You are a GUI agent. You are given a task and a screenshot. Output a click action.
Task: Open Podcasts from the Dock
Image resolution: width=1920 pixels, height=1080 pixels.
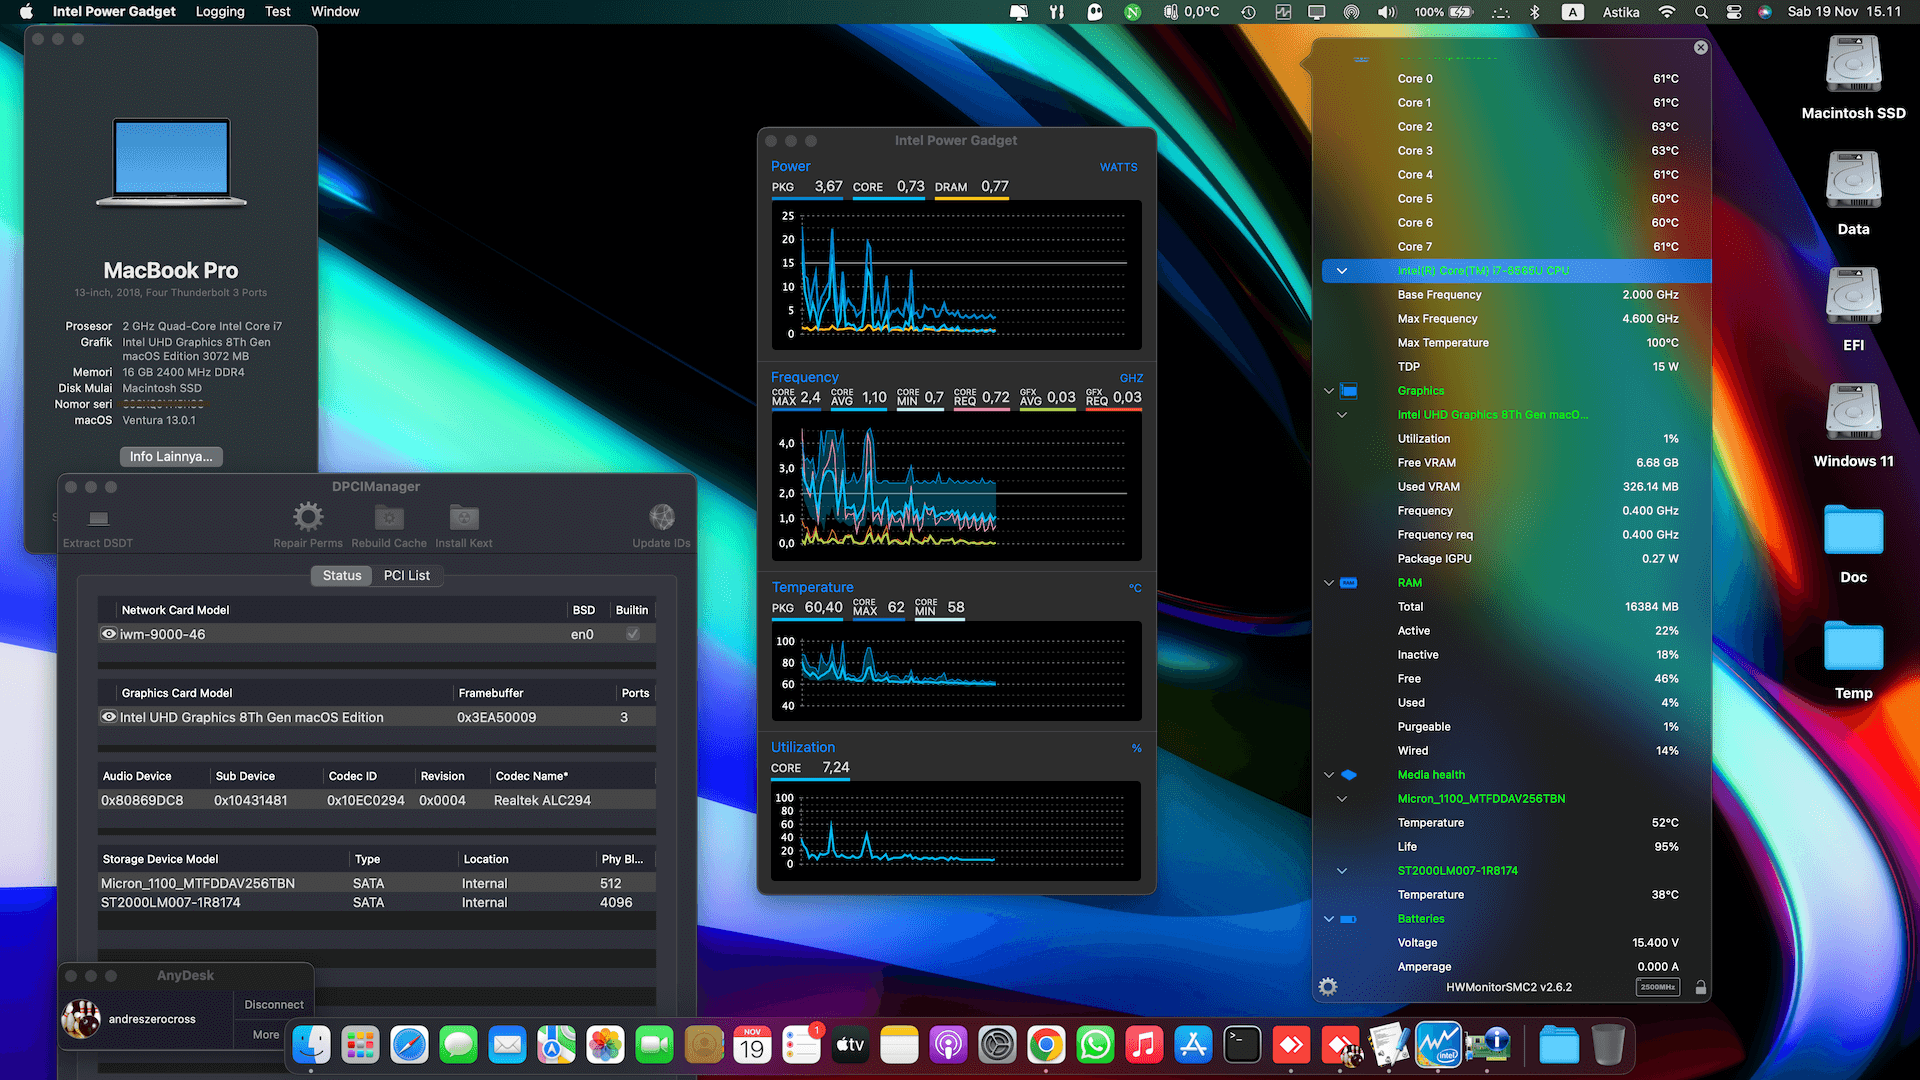click(x=948, y=1046)
